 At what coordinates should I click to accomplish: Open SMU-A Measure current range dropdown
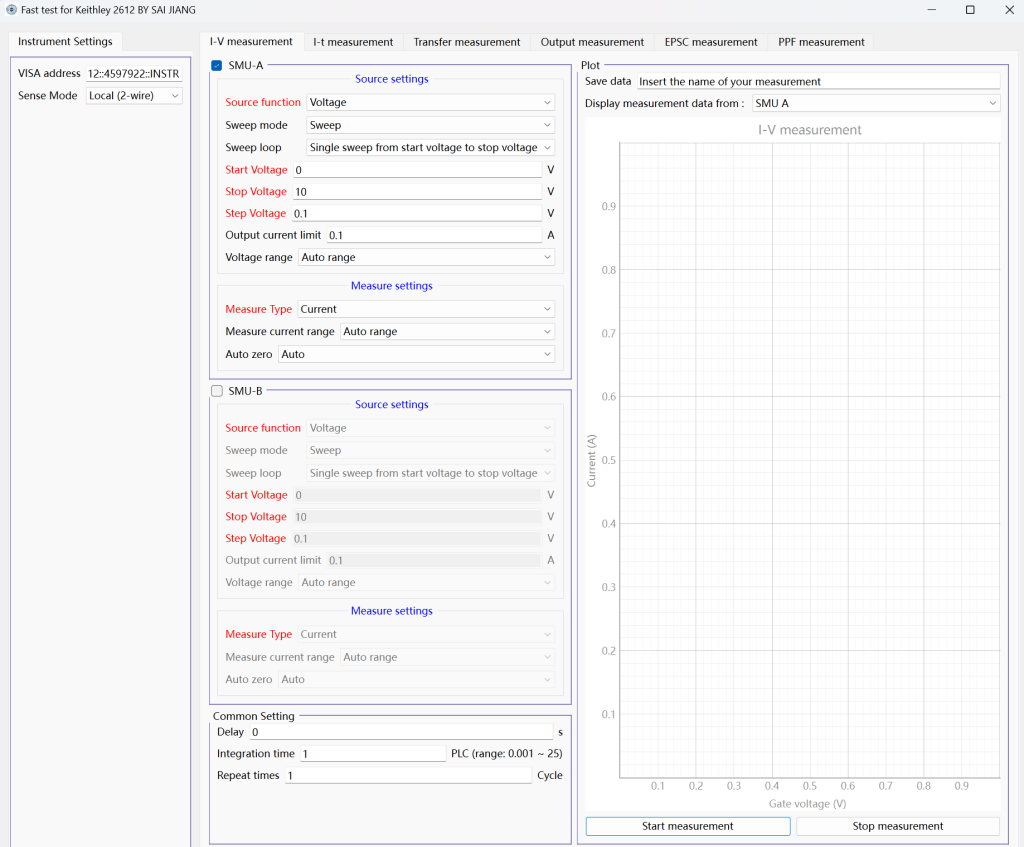click(447, 332)
